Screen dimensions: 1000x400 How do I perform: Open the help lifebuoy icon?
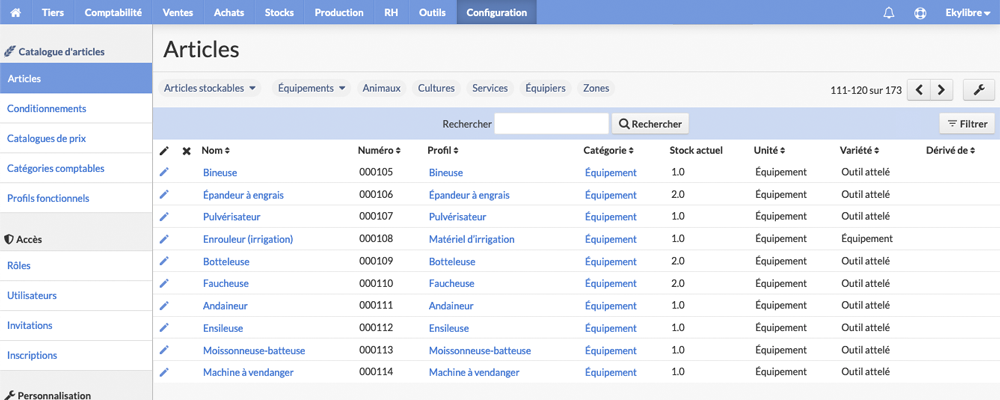[x=920, y=13]
